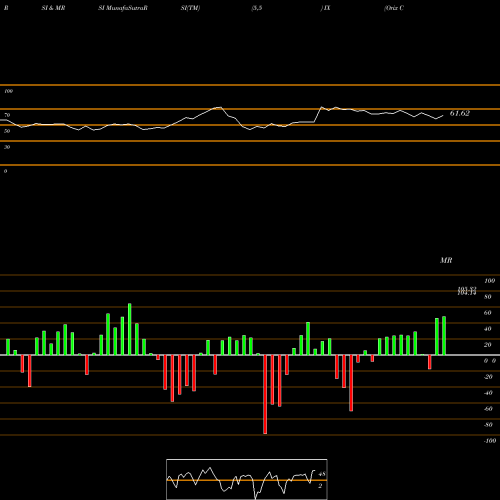Click the 40 label on MR axis
The image size is (500, 500).
tap(488, 329)
